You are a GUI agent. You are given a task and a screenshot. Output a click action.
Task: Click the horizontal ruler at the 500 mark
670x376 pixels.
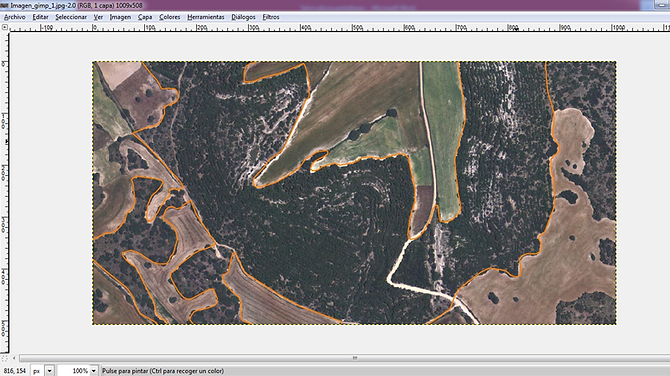click(x=353, y=27)
